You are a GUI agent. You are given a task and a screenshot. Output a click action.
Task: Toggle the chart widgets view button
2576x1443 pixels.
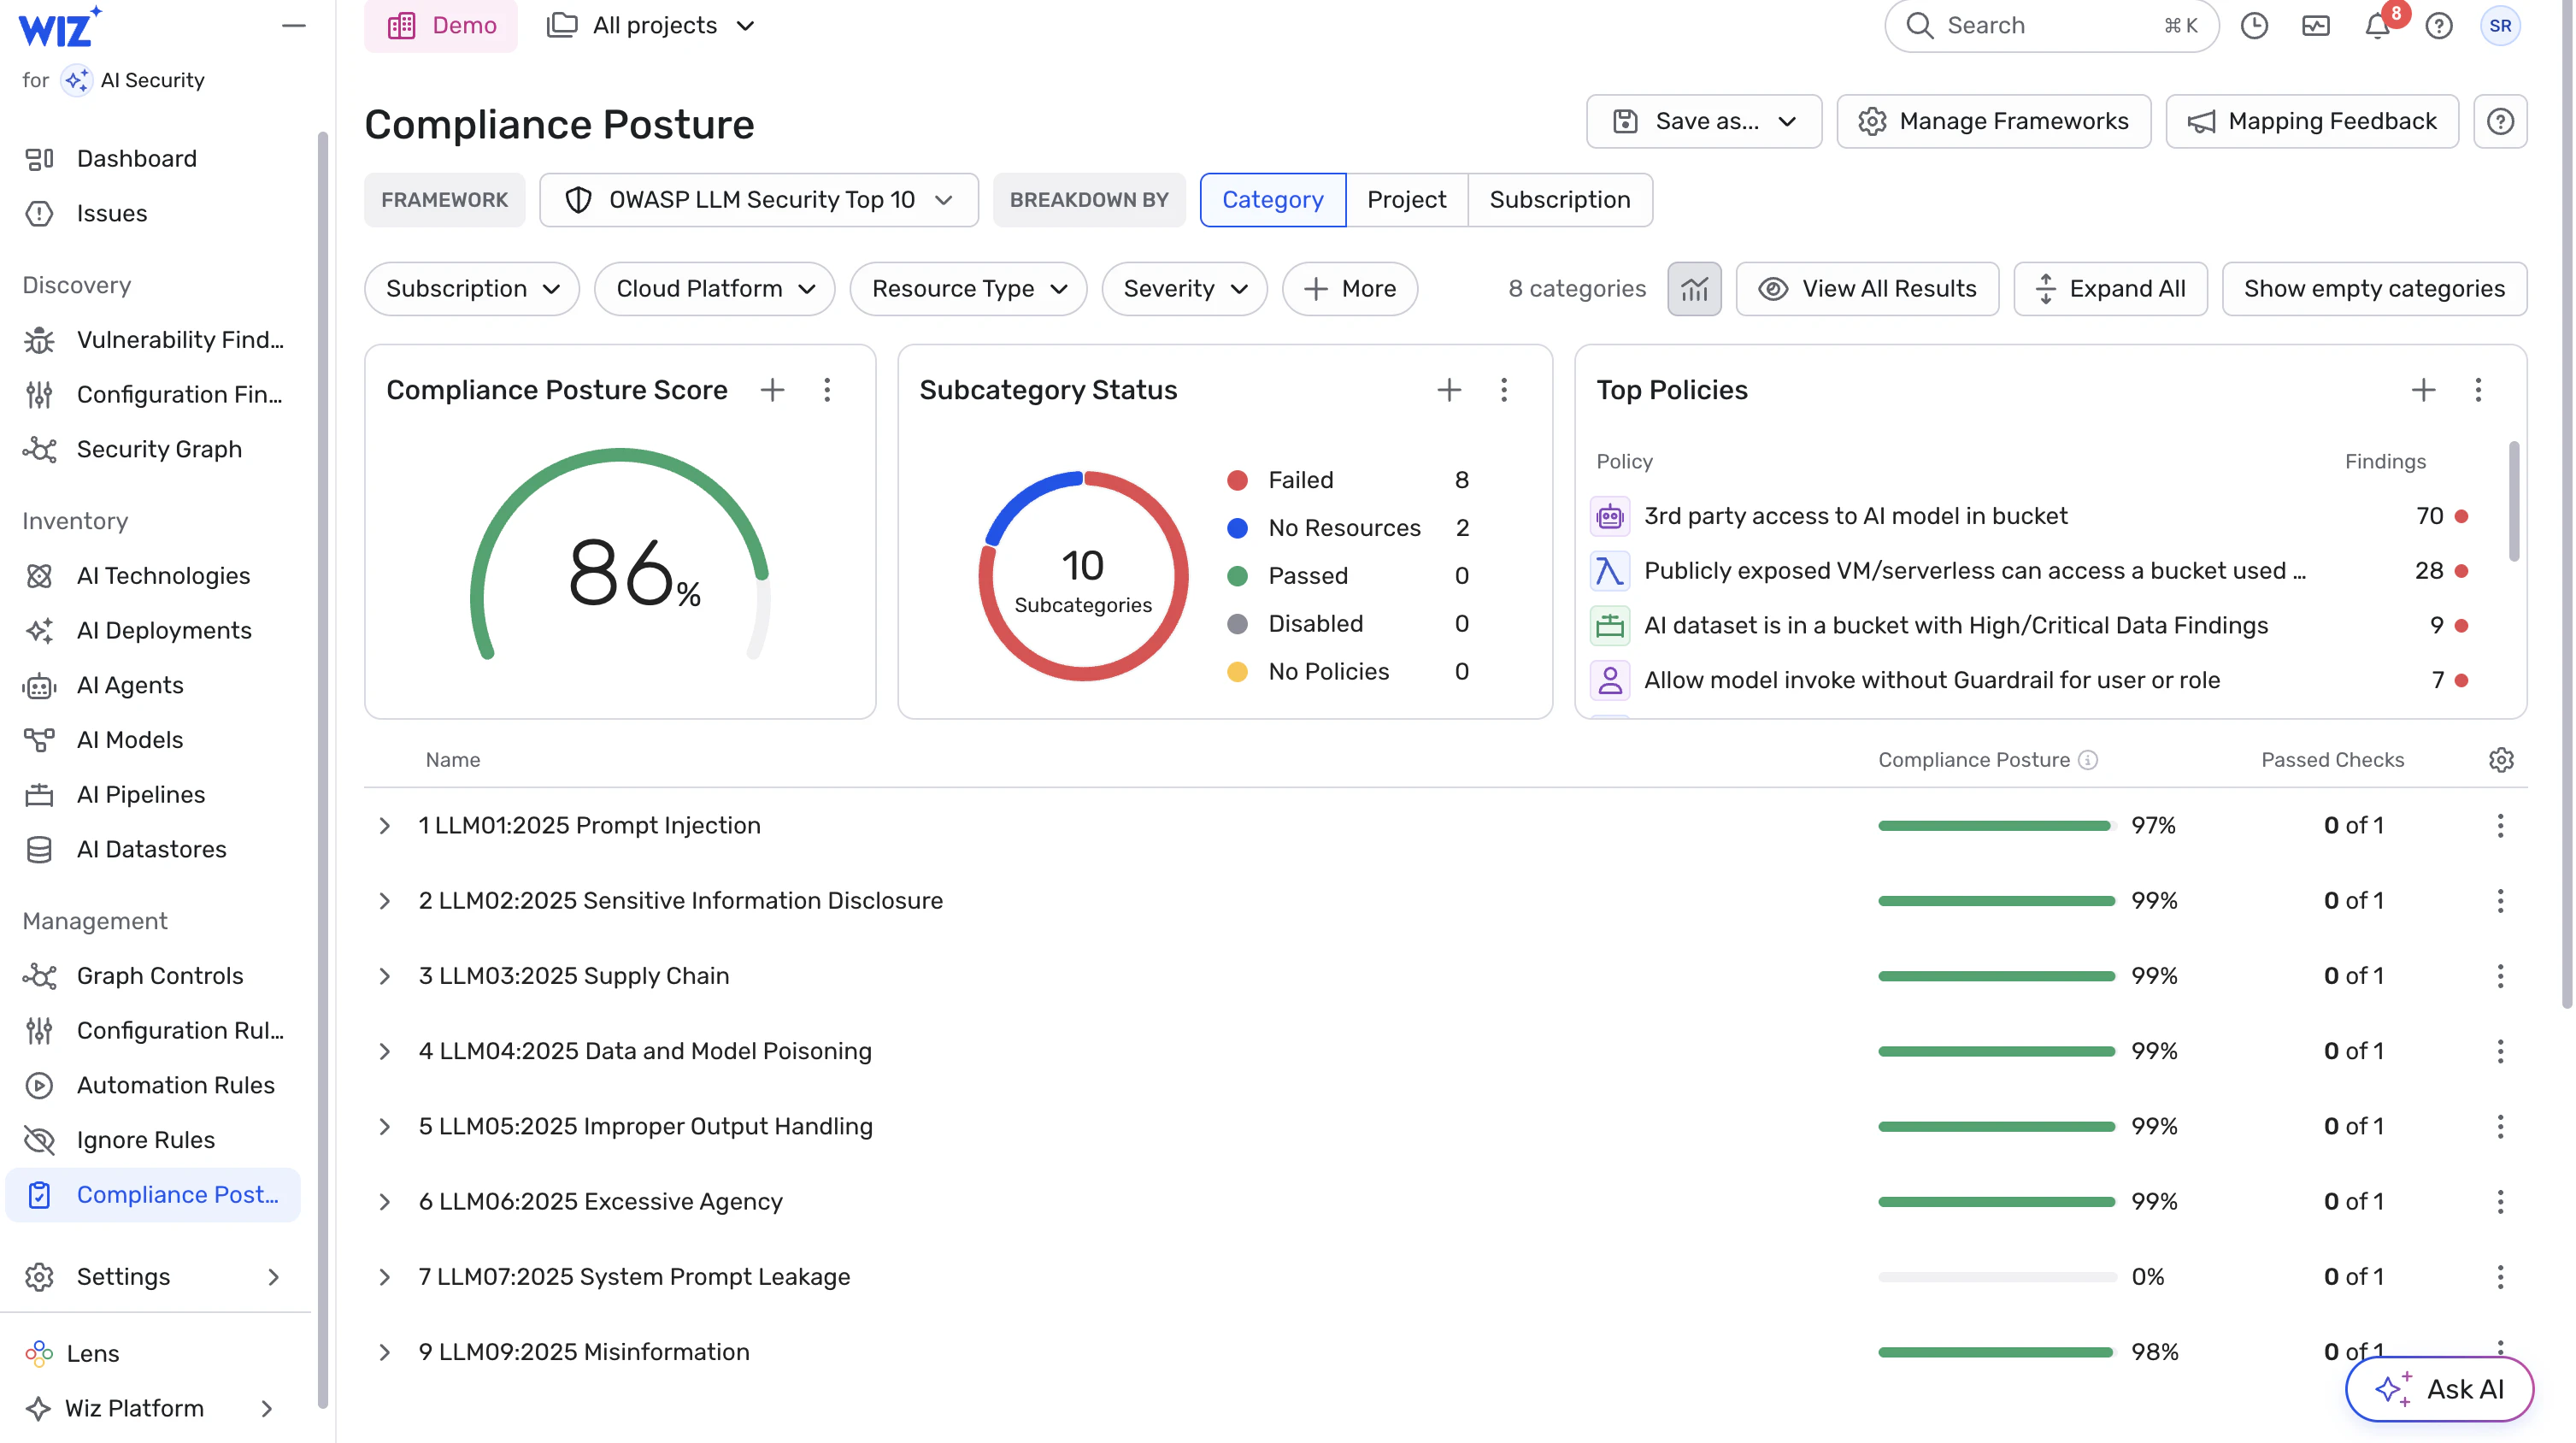point(1694,289)
